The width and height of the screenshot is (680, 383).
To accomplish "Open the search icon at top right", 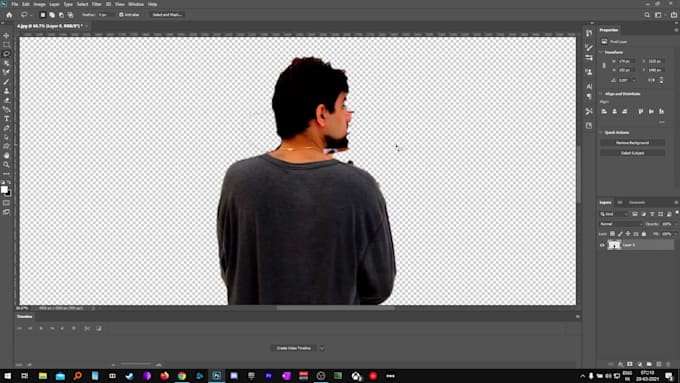I will tap(647, 15).
